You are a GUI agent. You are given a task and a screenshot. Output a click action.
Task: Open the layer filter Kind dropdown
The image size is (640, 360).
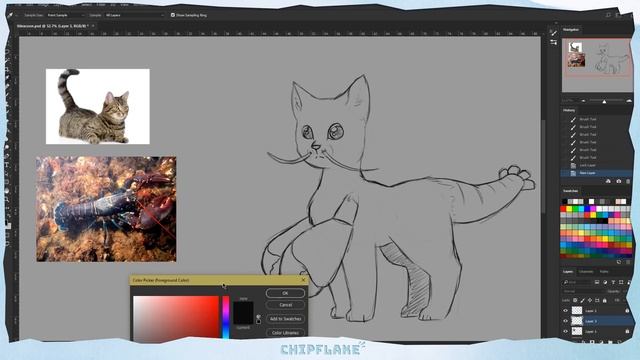tap(577, 282)
